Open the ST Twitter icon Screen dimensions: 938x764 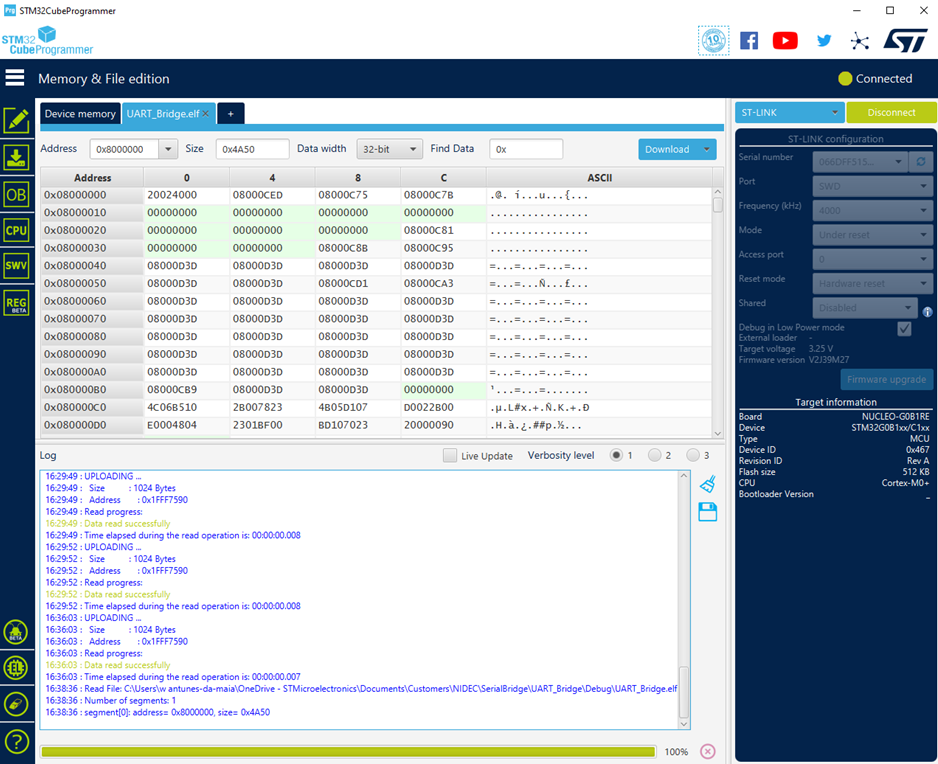[824, 41]
